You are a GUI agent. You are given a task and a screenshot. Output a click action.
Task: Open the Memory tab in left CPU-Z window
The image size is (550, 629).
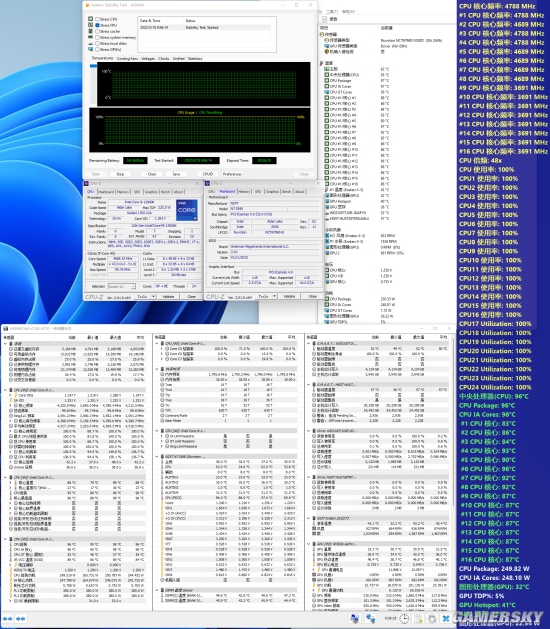coord(123,192)
